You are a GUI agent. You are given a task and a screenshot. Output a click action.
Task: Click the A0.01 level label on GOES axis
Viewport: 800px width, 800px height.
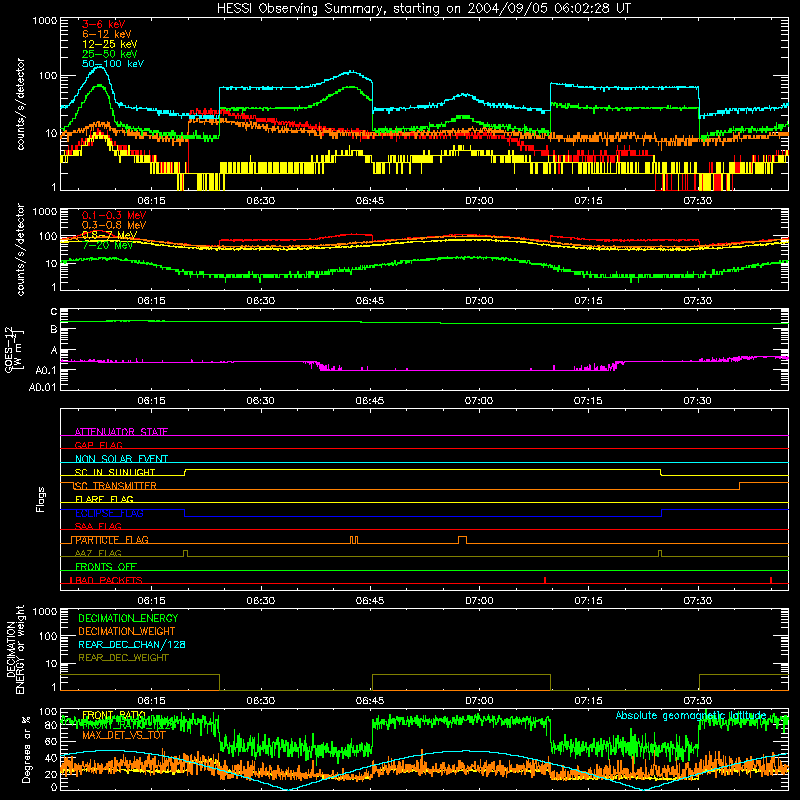[43, 387]
